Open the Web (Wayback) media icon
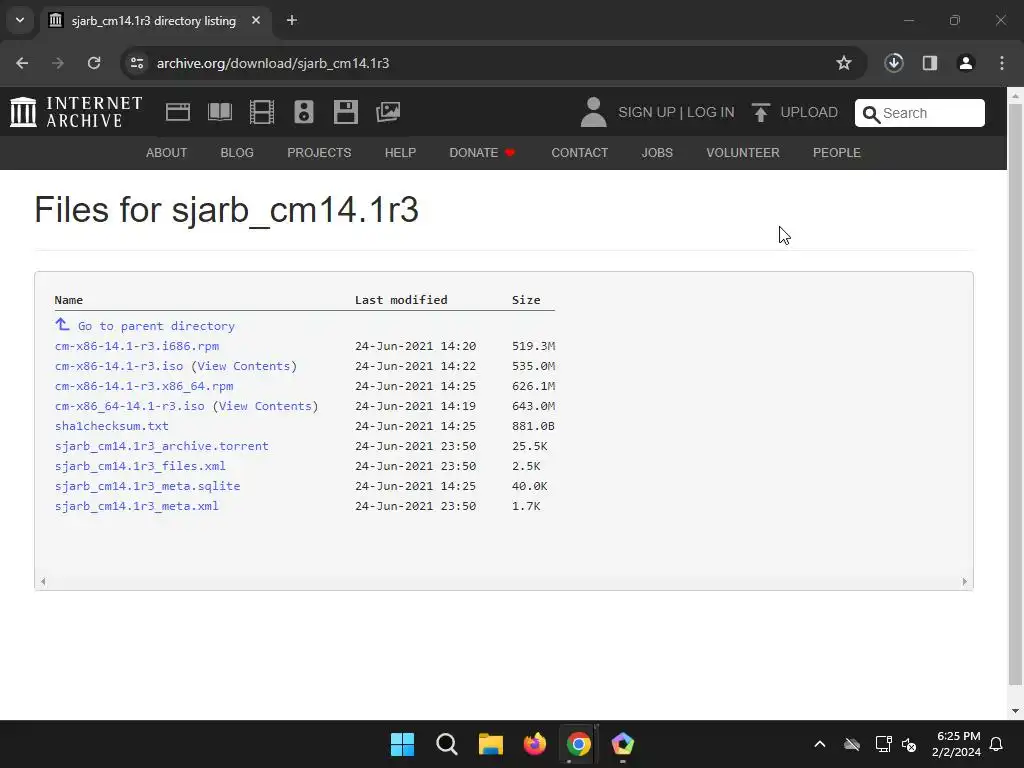This screenshot has width=1024, height=768. pyautogui.click(x=178, y=112)
